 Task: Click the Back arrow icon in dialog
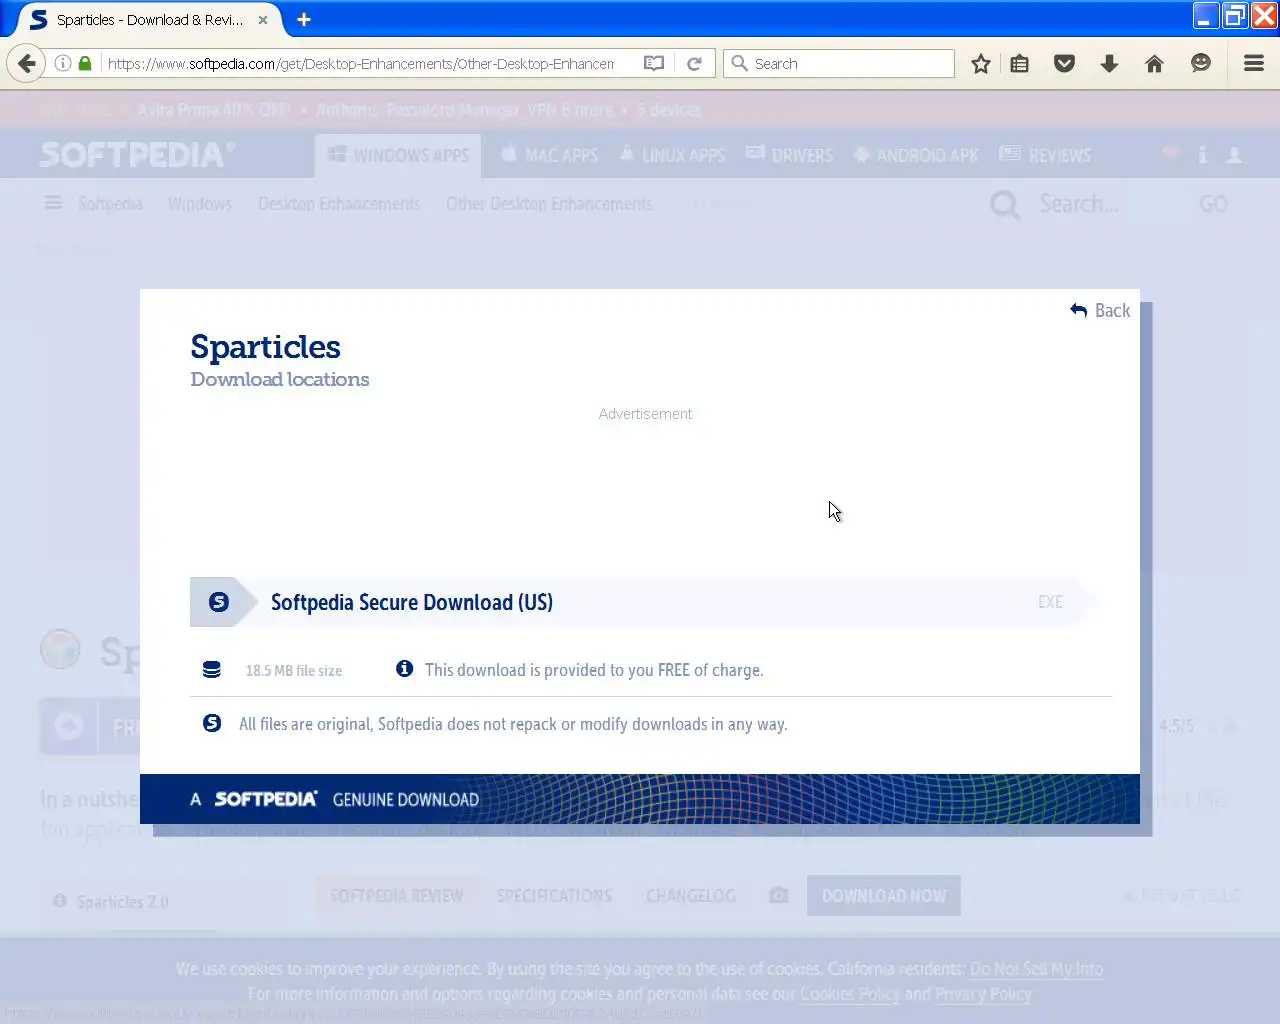pos(1078,311)
